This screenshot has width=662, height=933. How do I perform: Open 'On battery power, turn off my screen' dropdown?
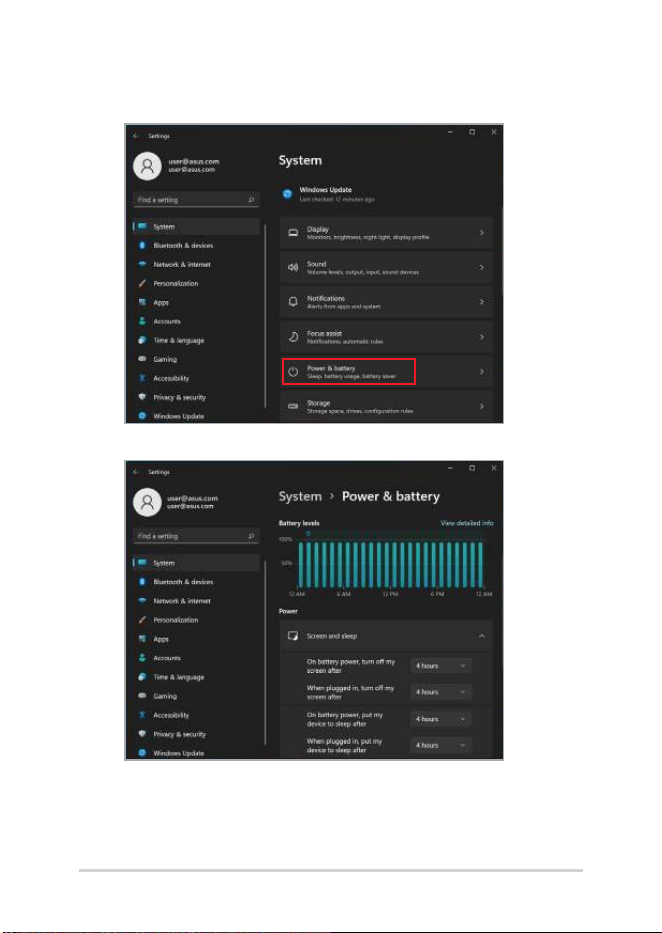click(x=441, y=666)
